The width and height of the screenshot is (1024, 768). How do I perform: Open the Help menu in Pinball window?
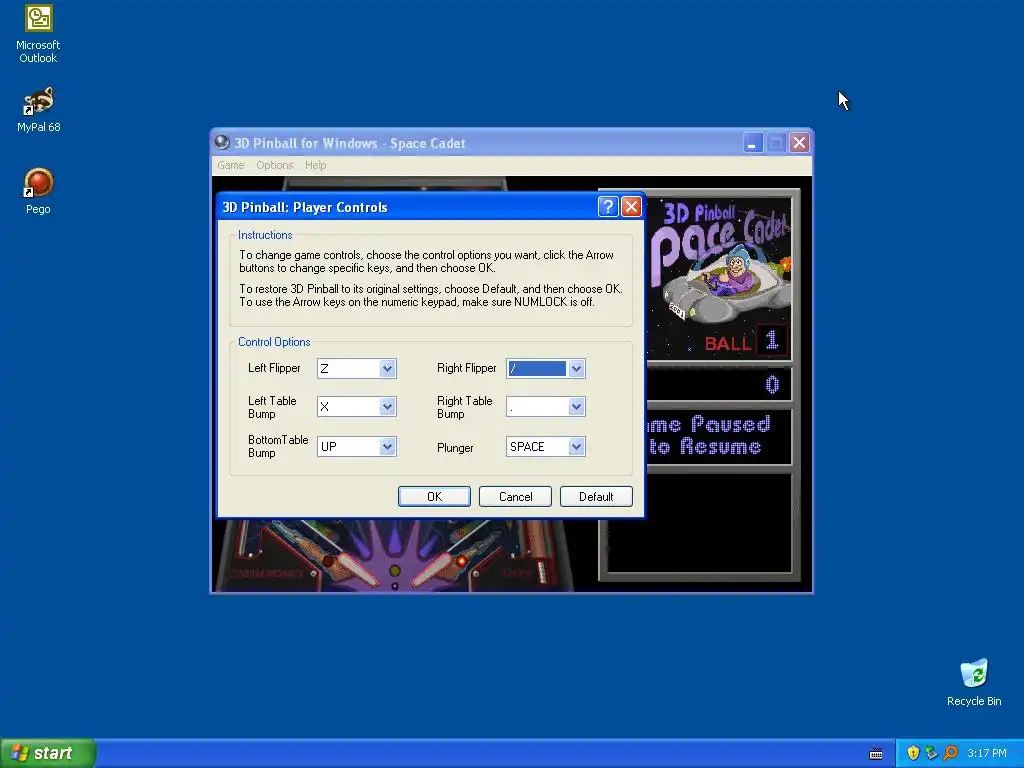click(x=315, y=165)
